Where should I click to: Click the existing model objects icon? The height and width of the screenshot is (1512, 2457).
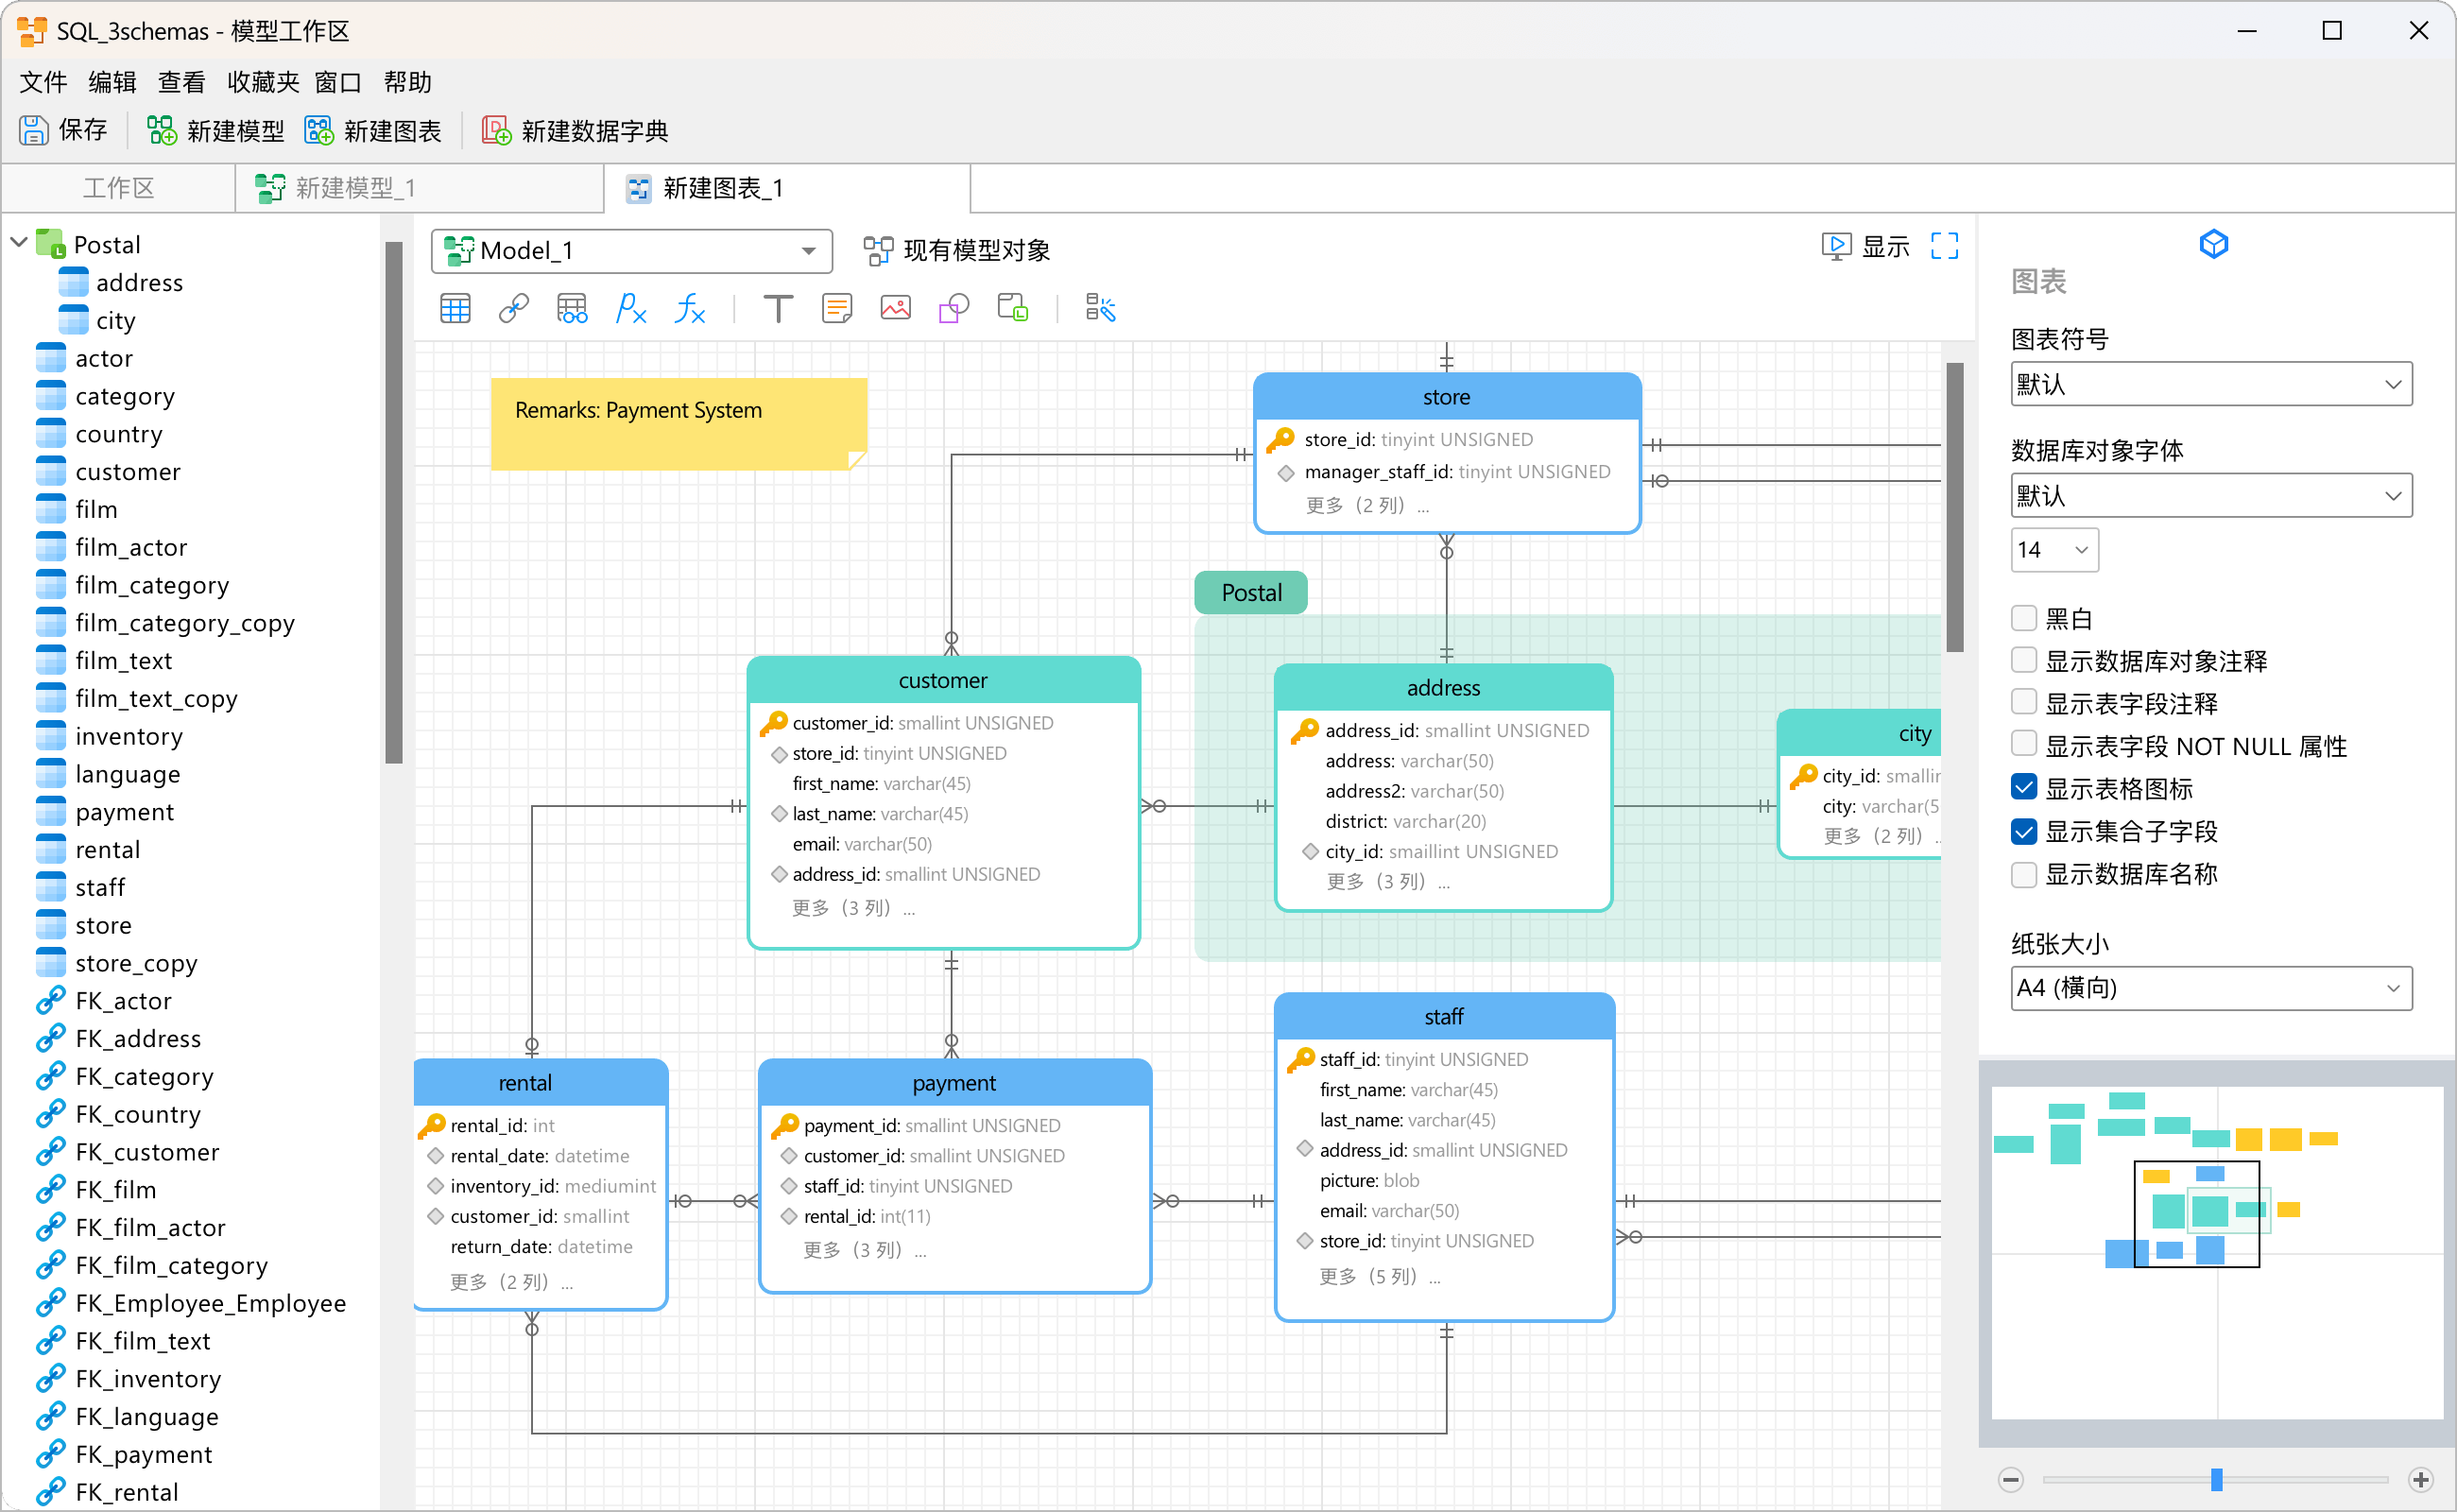(878, 250)
